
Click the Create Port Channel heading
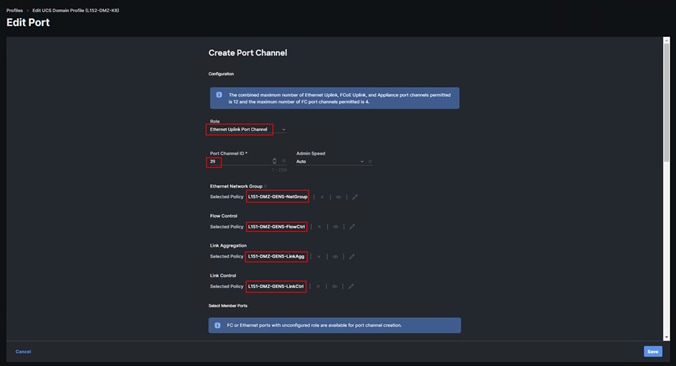247,53
